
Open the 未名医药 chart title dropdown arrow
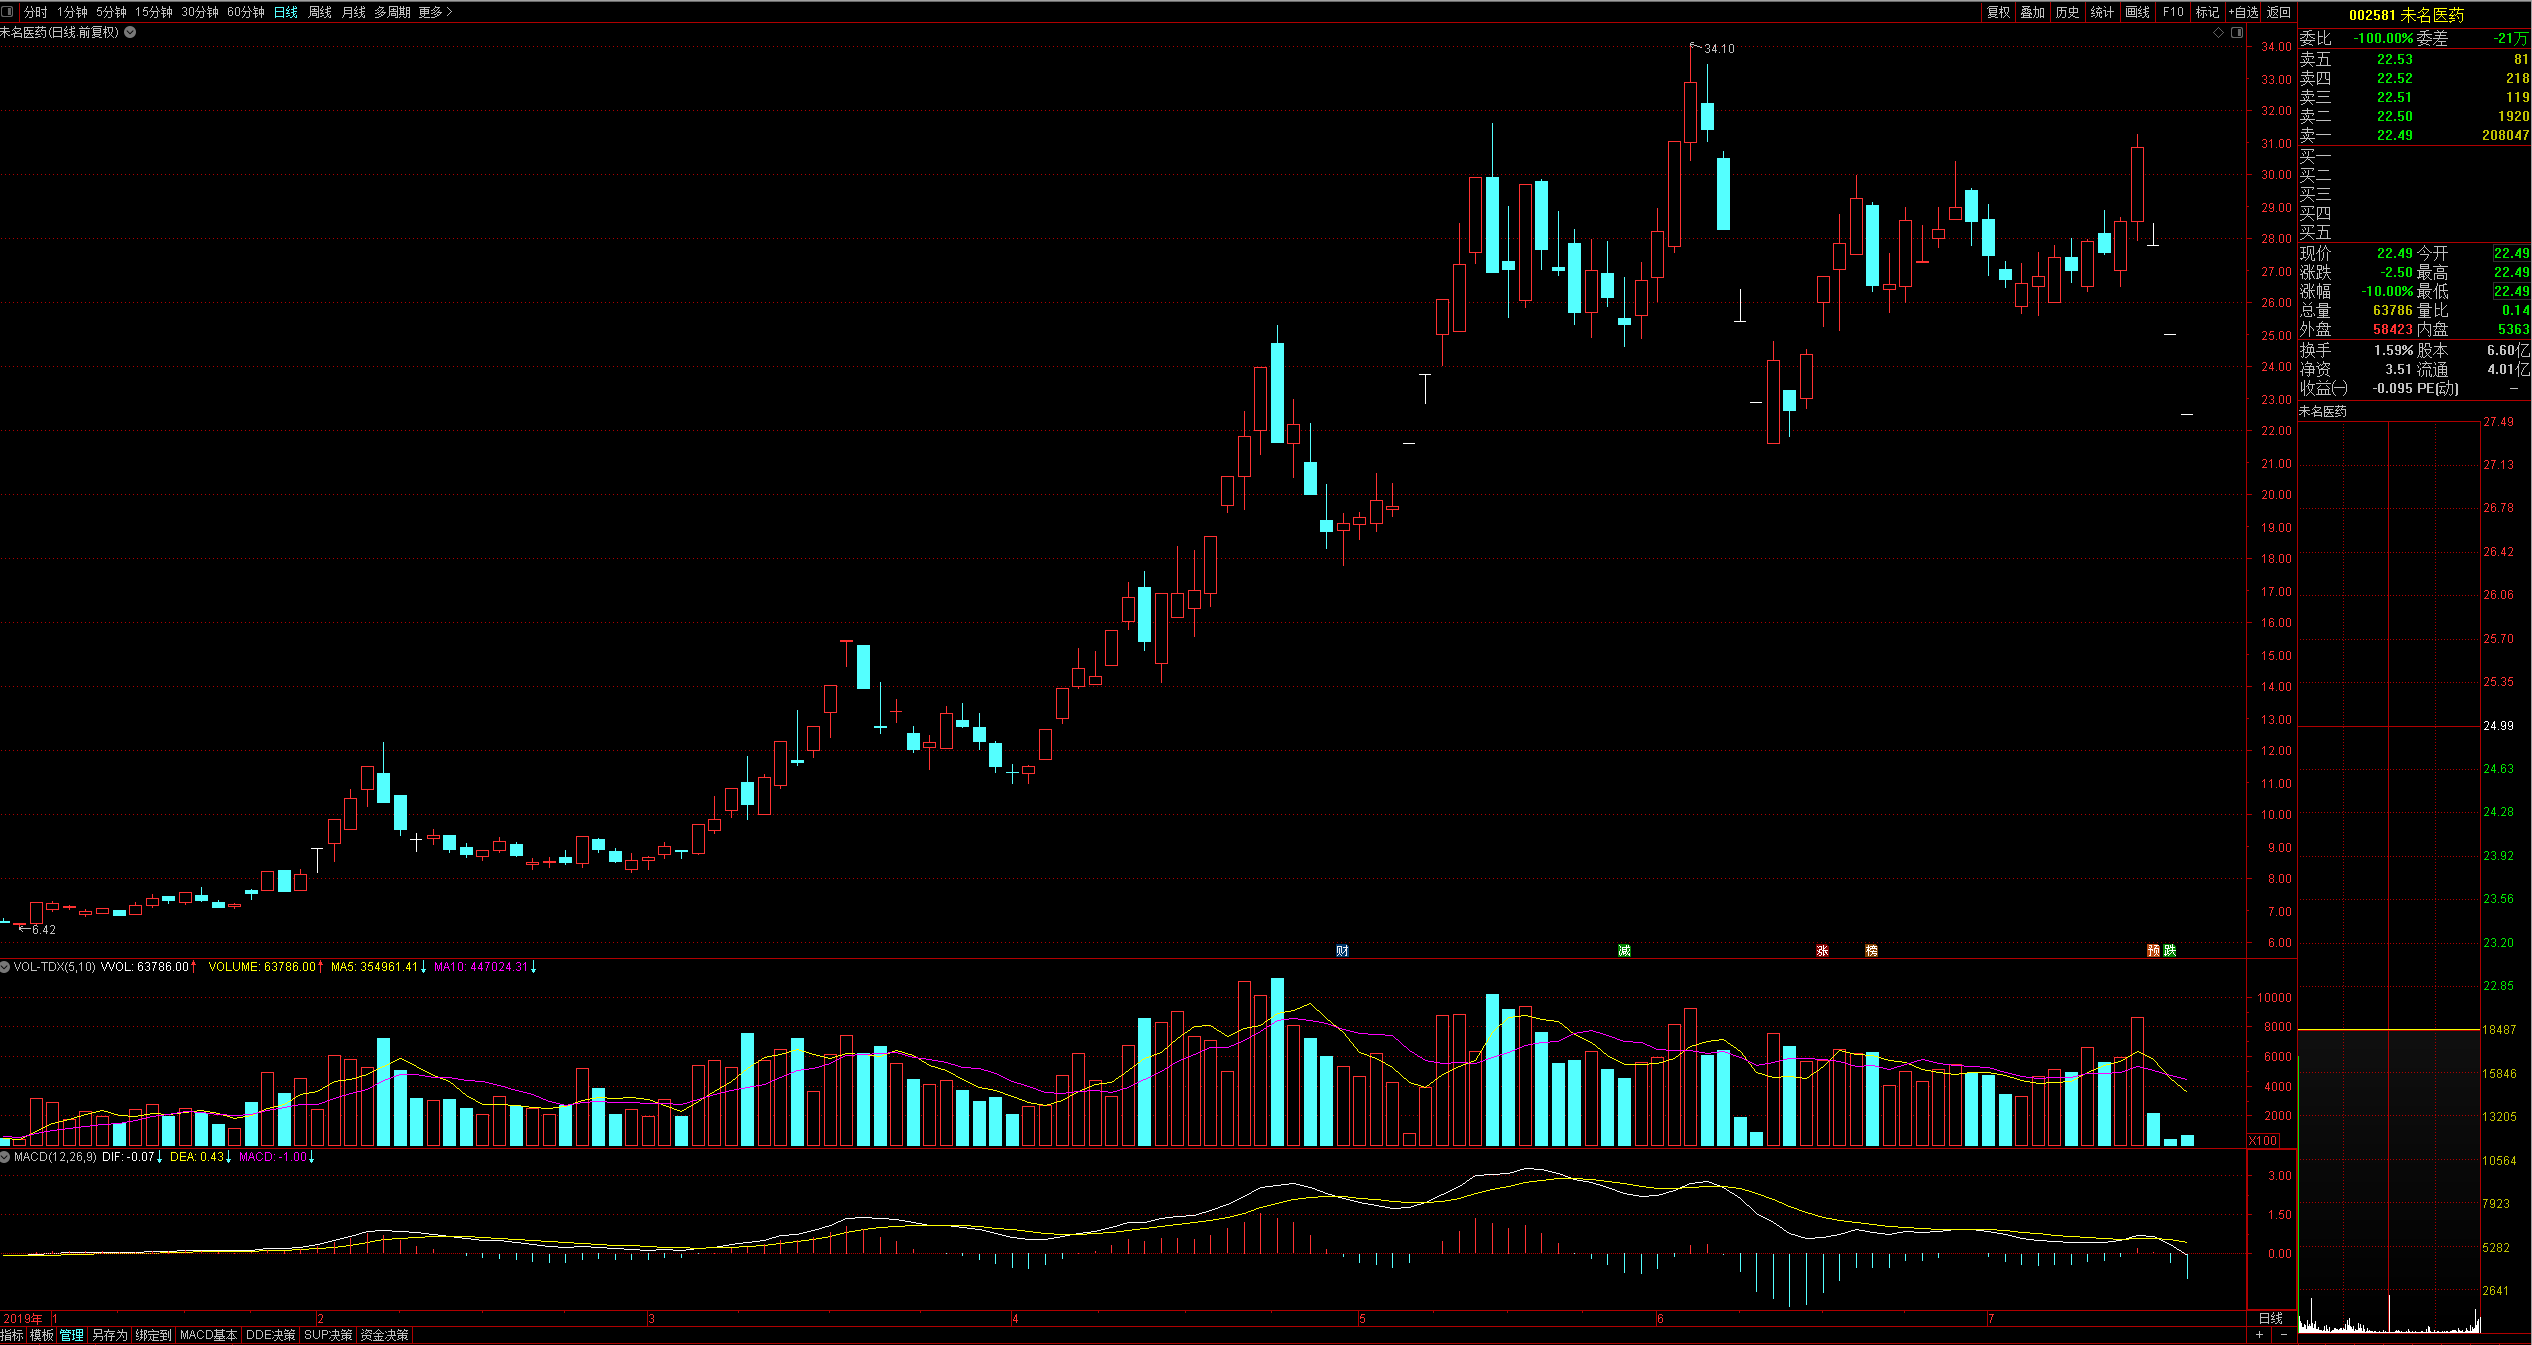pos(130,32)
